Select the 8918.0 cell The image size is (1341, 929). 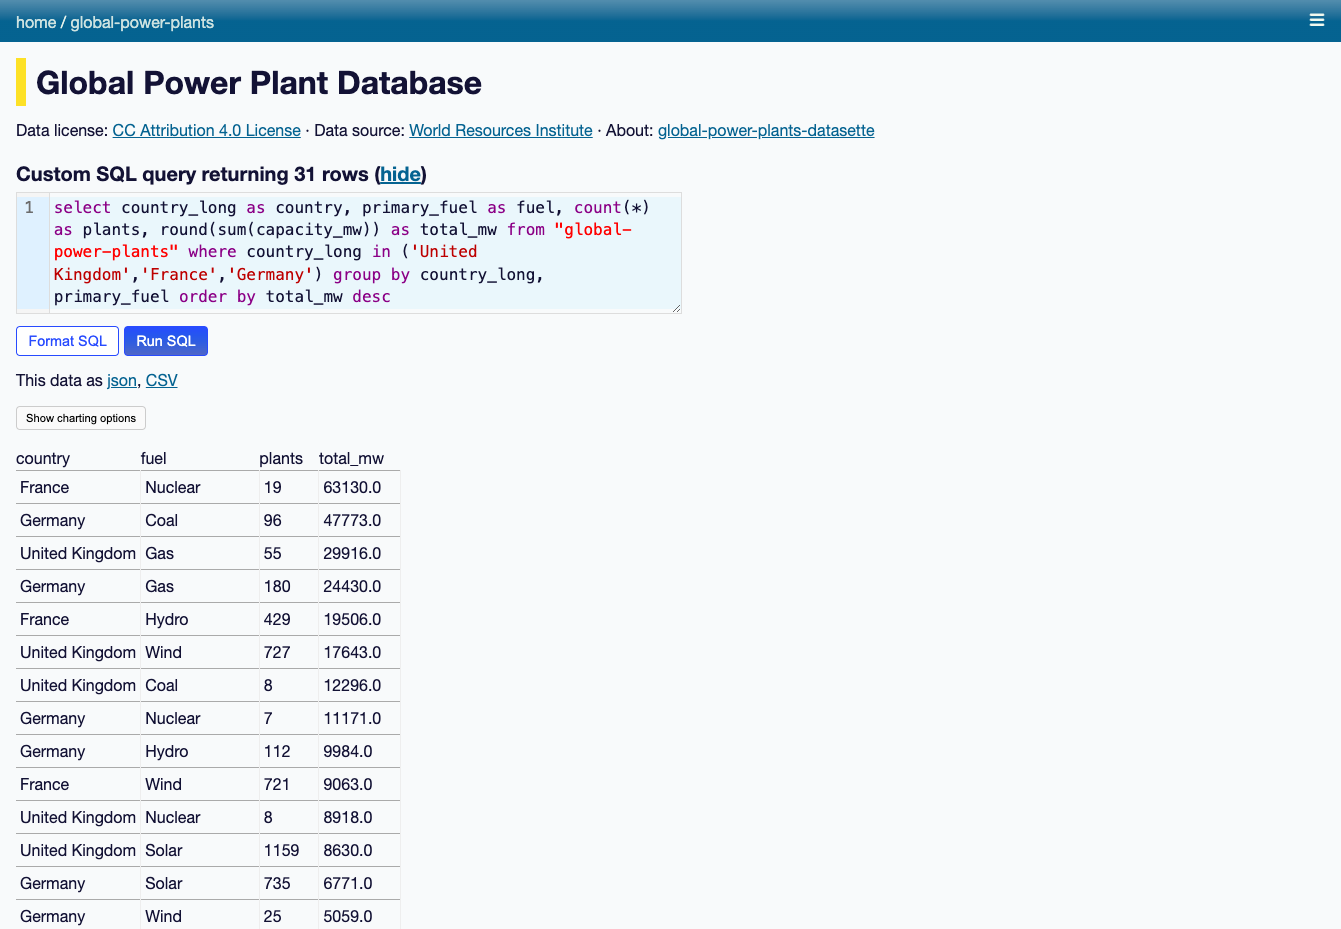coord(359,817)
